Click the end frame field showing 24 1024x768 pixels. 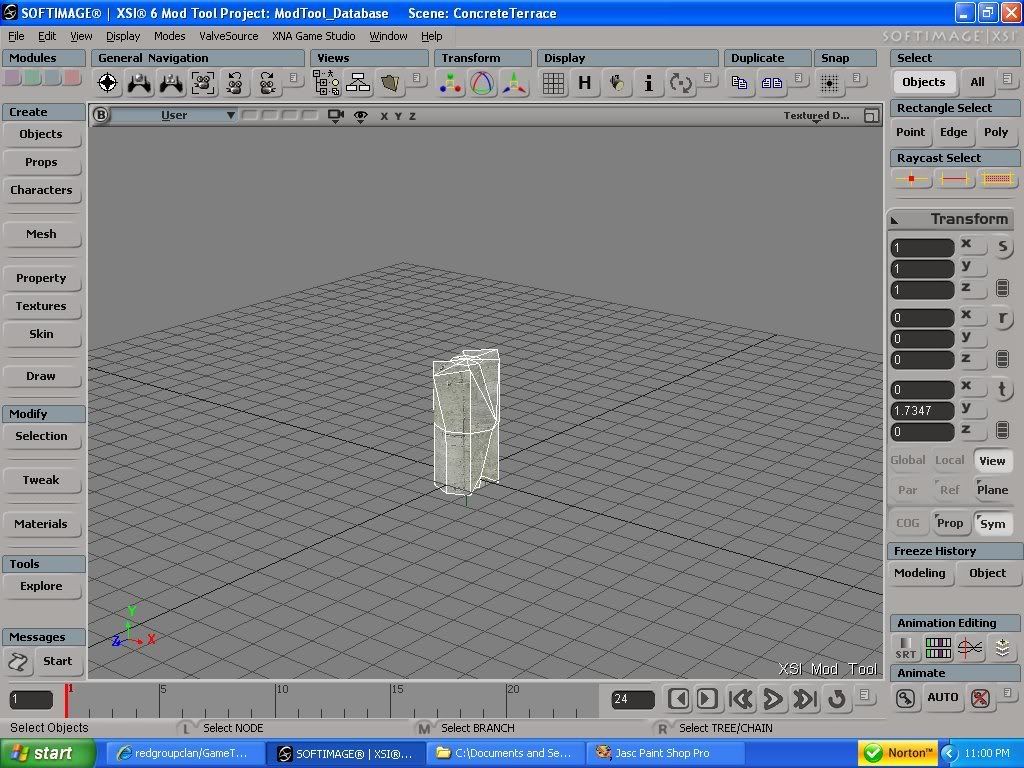point(633,699)
